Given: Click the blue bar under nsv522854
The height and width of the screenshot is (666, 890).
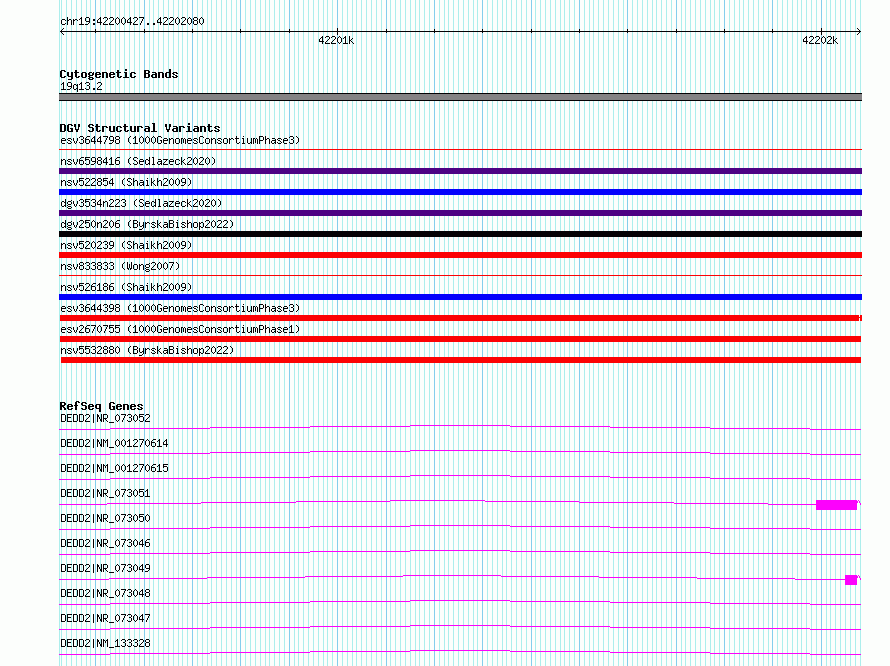Looking at the screenshot, I should click(x=460, y=192).
